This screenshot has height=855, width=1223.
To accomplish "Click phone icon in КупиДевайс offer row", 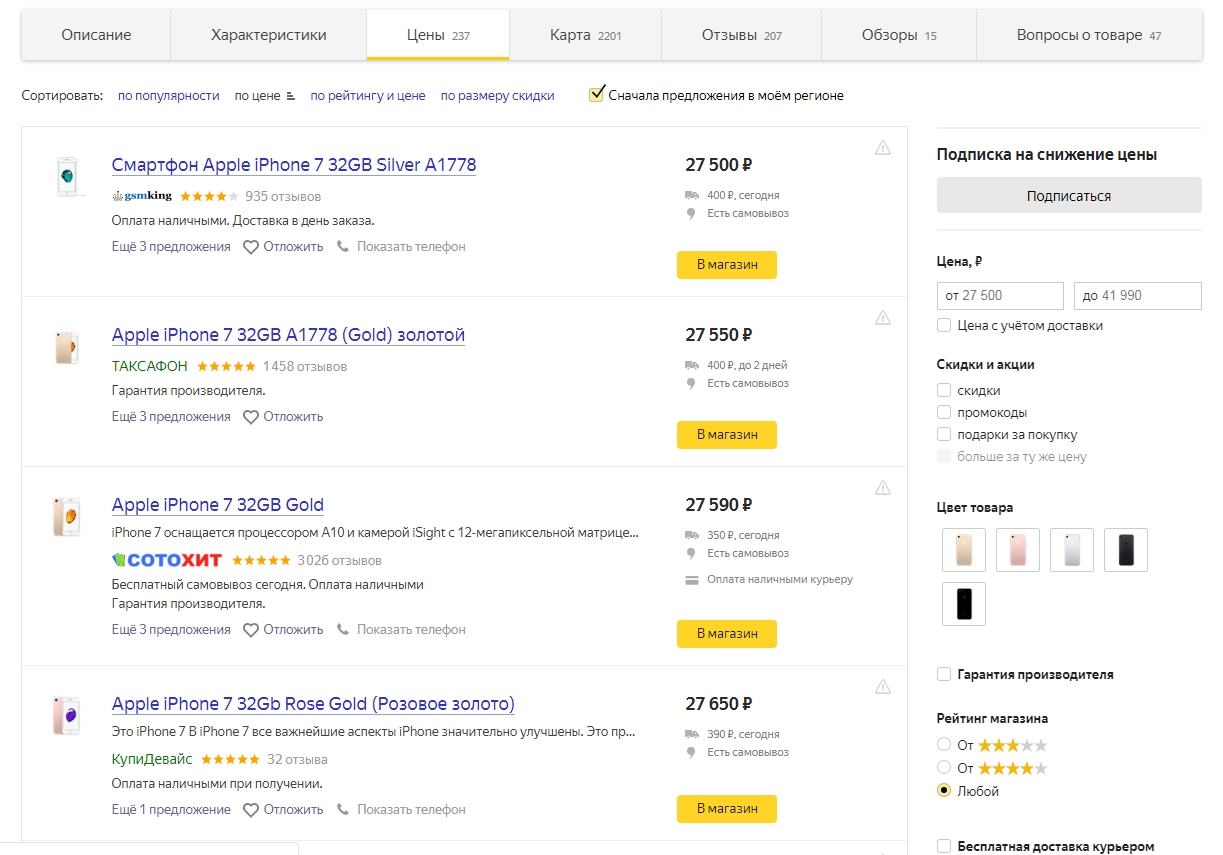I will point(343,809).
